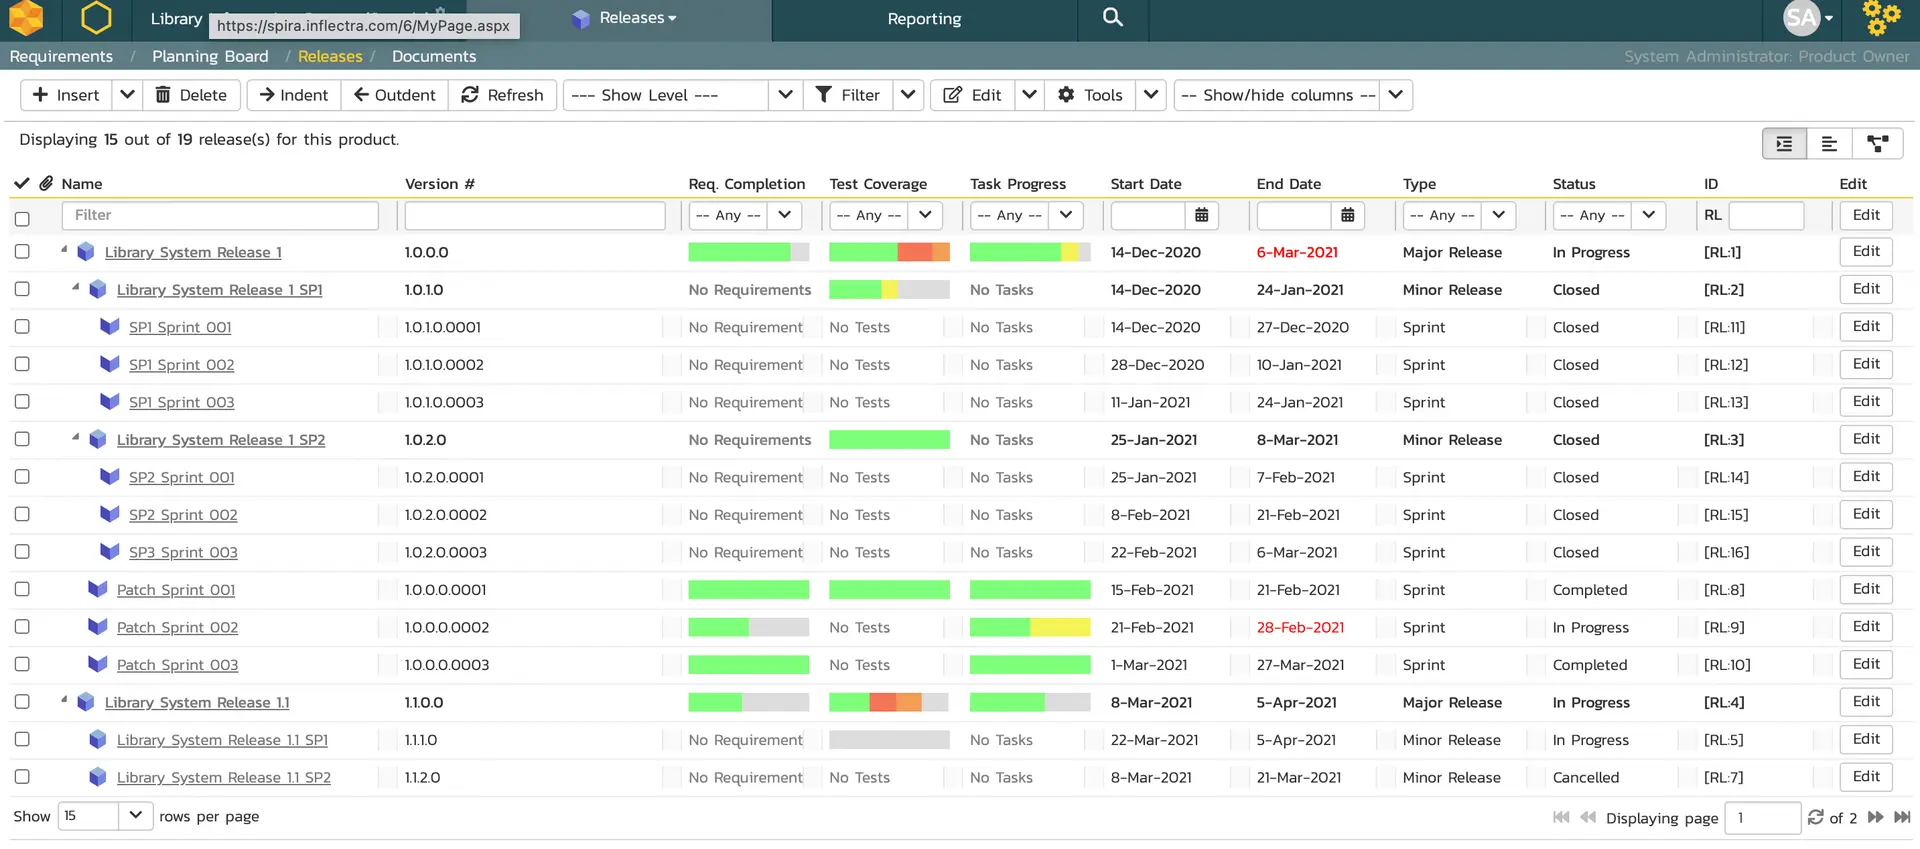Collapse the Library System Release 1 SP2 node
Screen dimensions: 1920x849
tap(76, 438)
